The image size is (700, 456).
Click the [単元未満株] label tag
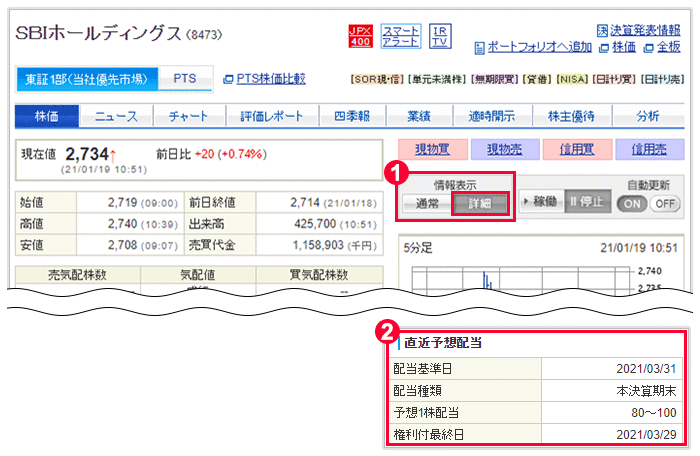[438, 79]
